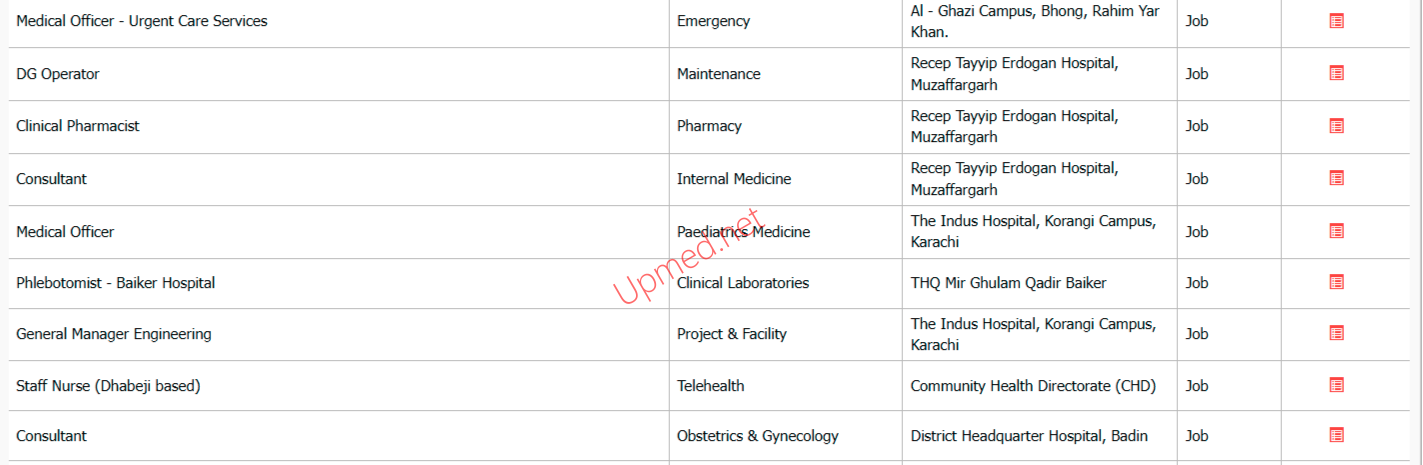Click details icon for Paediatrics Medical Officer
The height and width of the screenshot is (465, 1423).
1336,231
